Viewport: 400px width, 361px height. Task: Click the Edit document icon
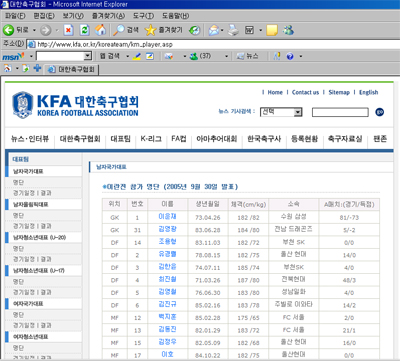(249, 30)
